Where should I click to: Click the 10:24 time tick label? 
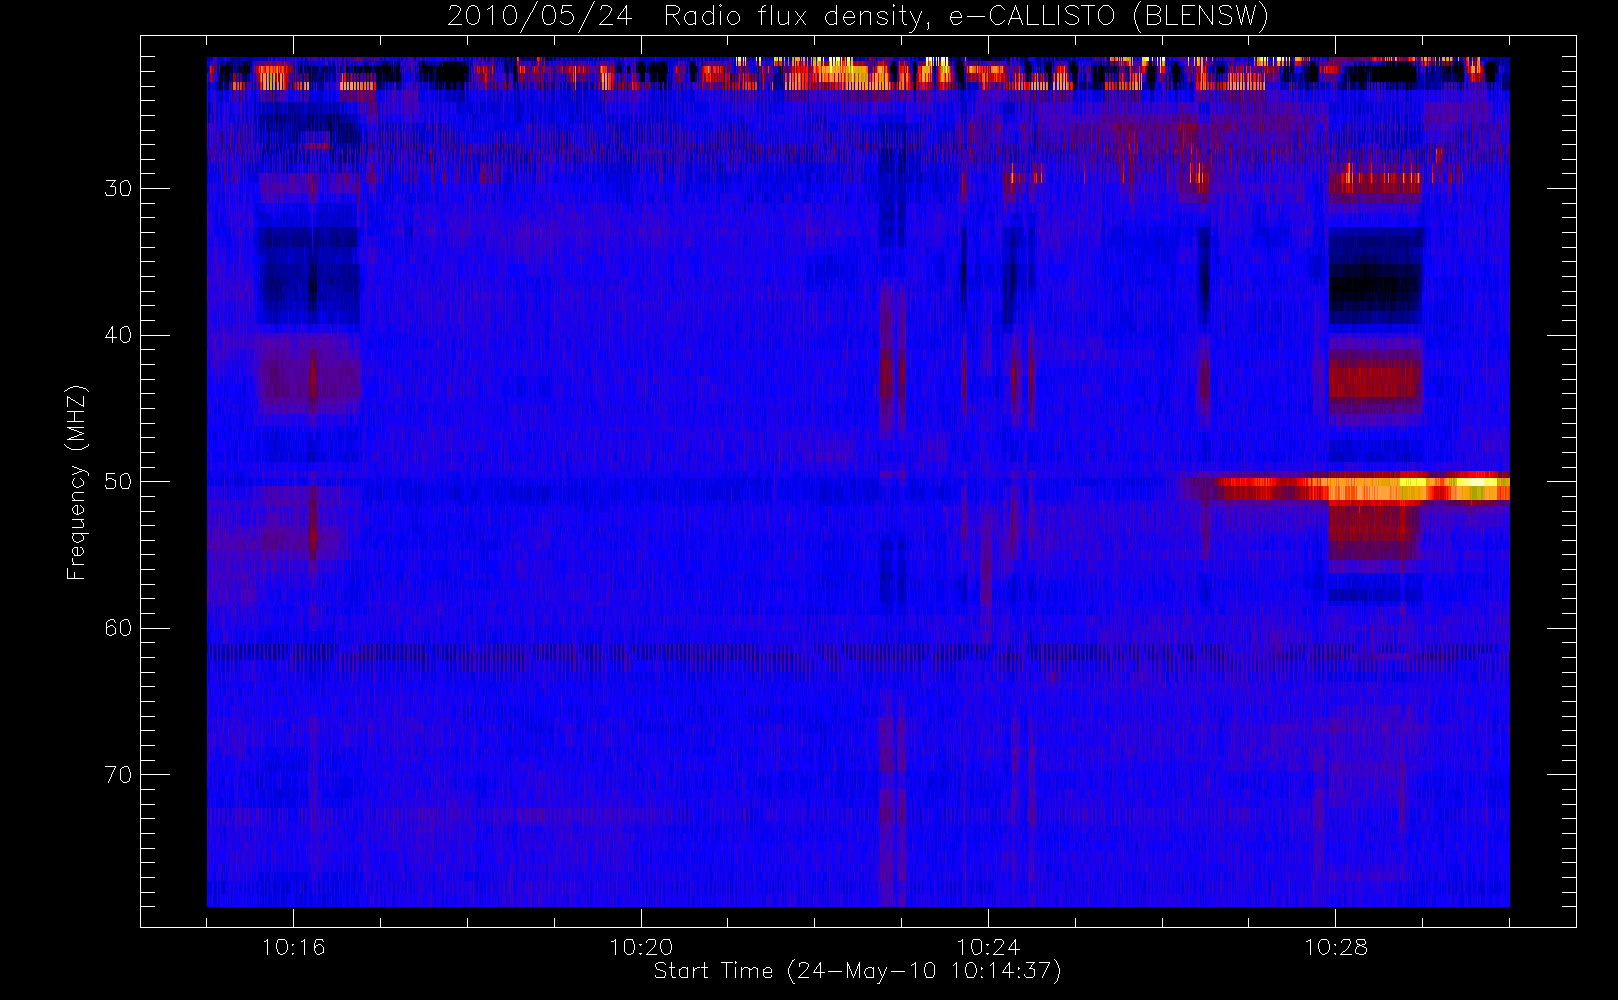tap(988, 947)
